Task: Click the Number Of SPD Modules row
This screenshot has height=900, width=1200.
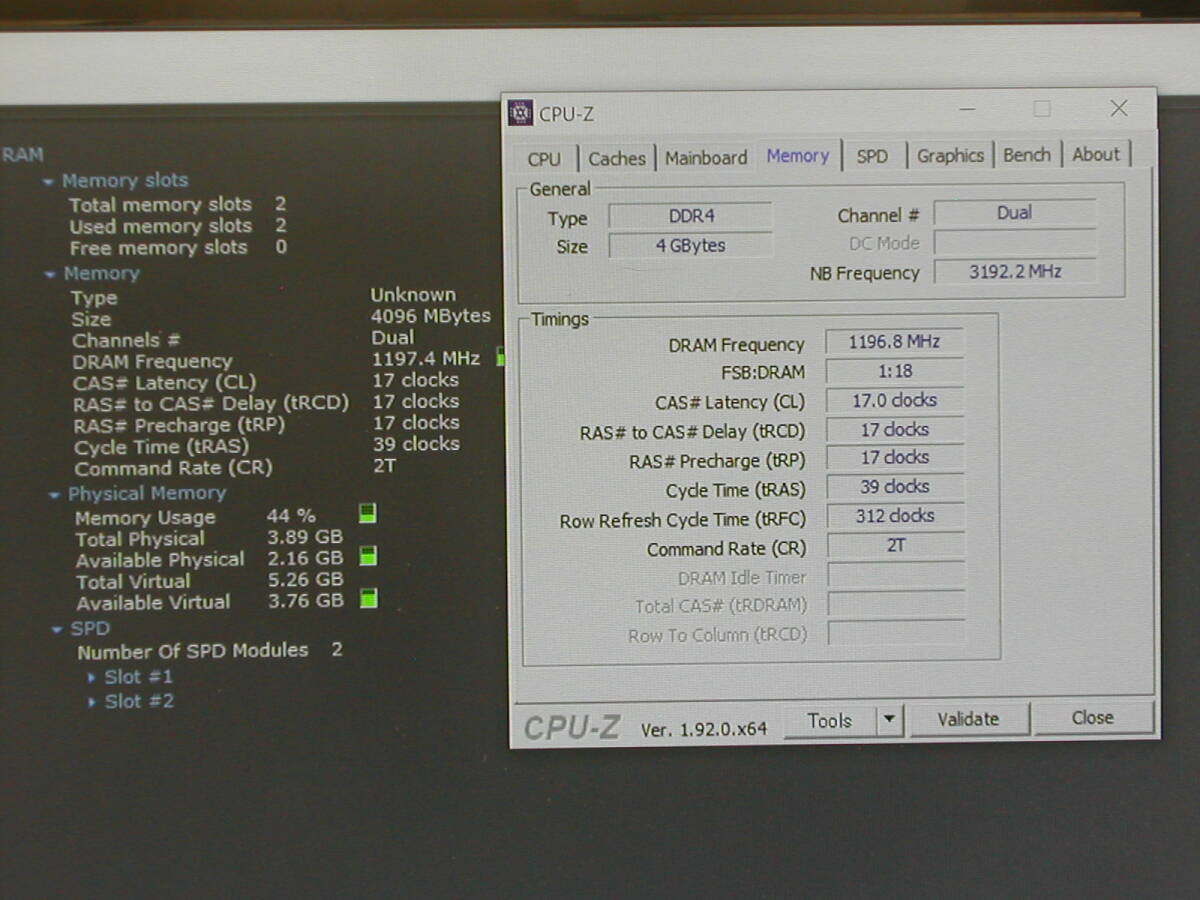Action: pyautogui.click(x=210, y=650)
